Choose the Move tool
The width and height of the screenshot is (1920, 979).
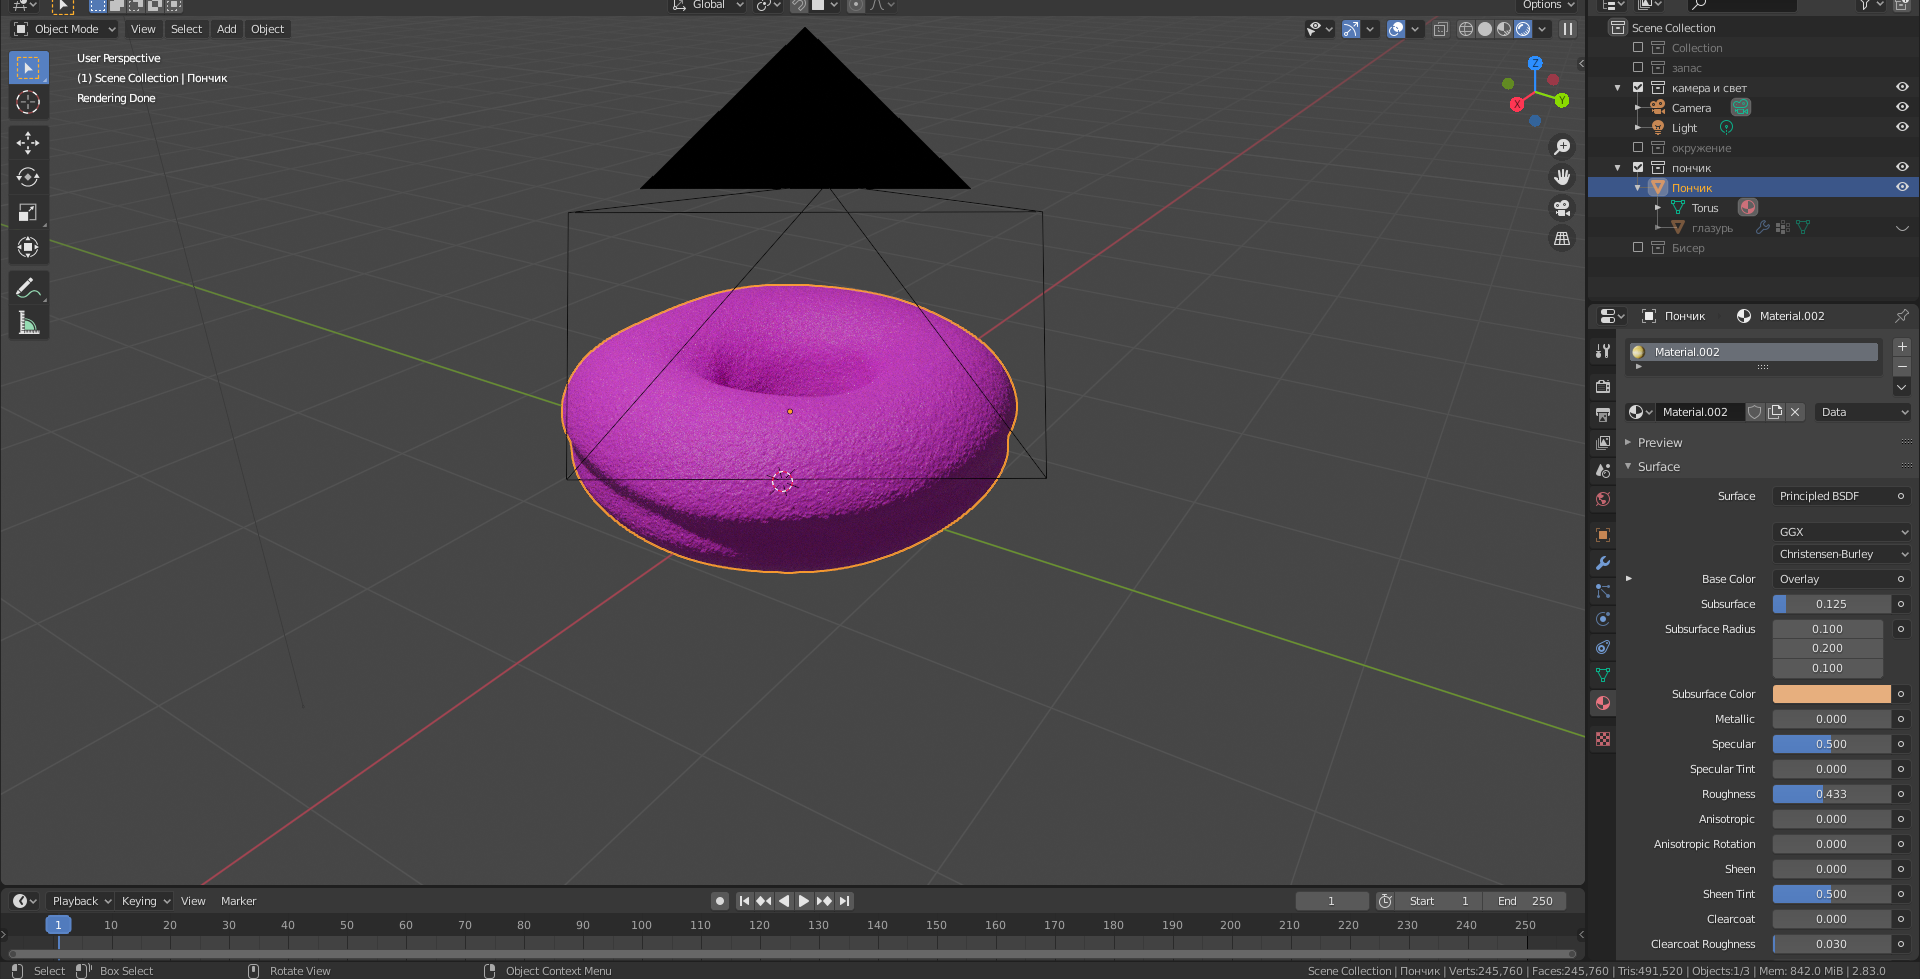29,143
